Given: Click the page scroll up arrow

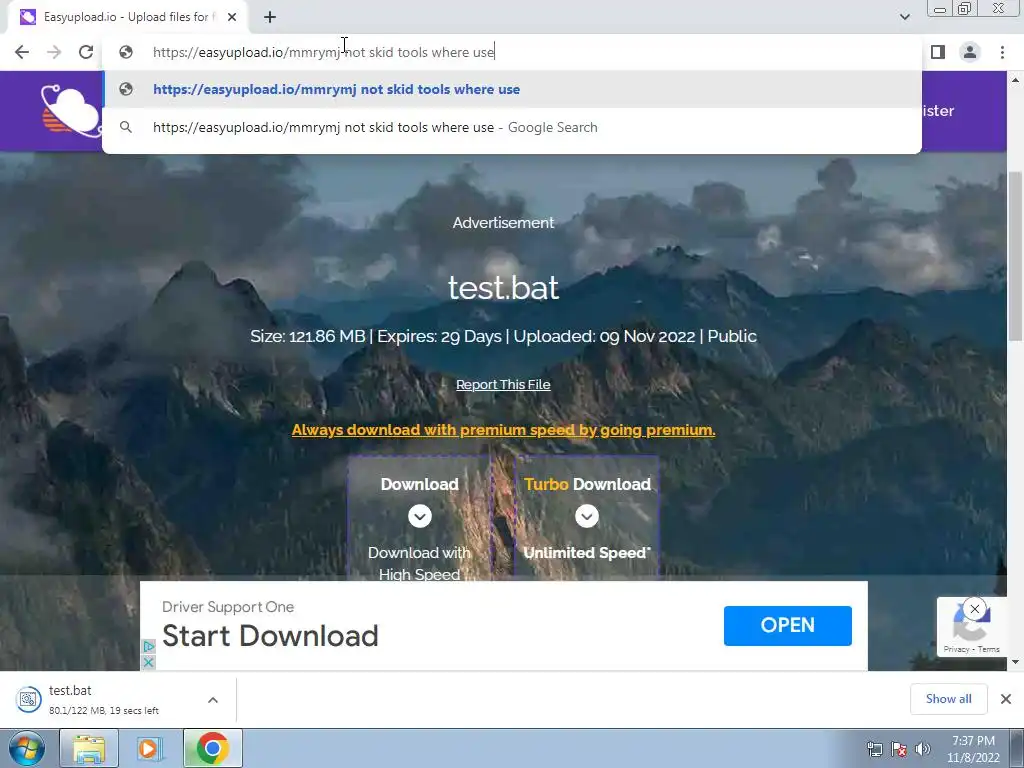Looking at the screenshot, I should [1015, 80].
